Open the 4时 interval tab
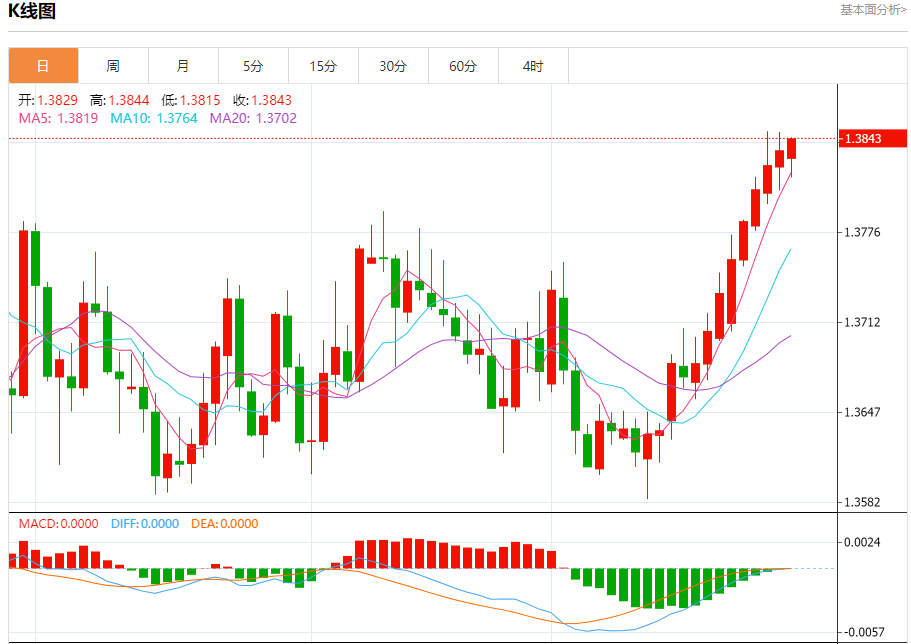Screen dimensions: 911x644 tap(533, 66)
